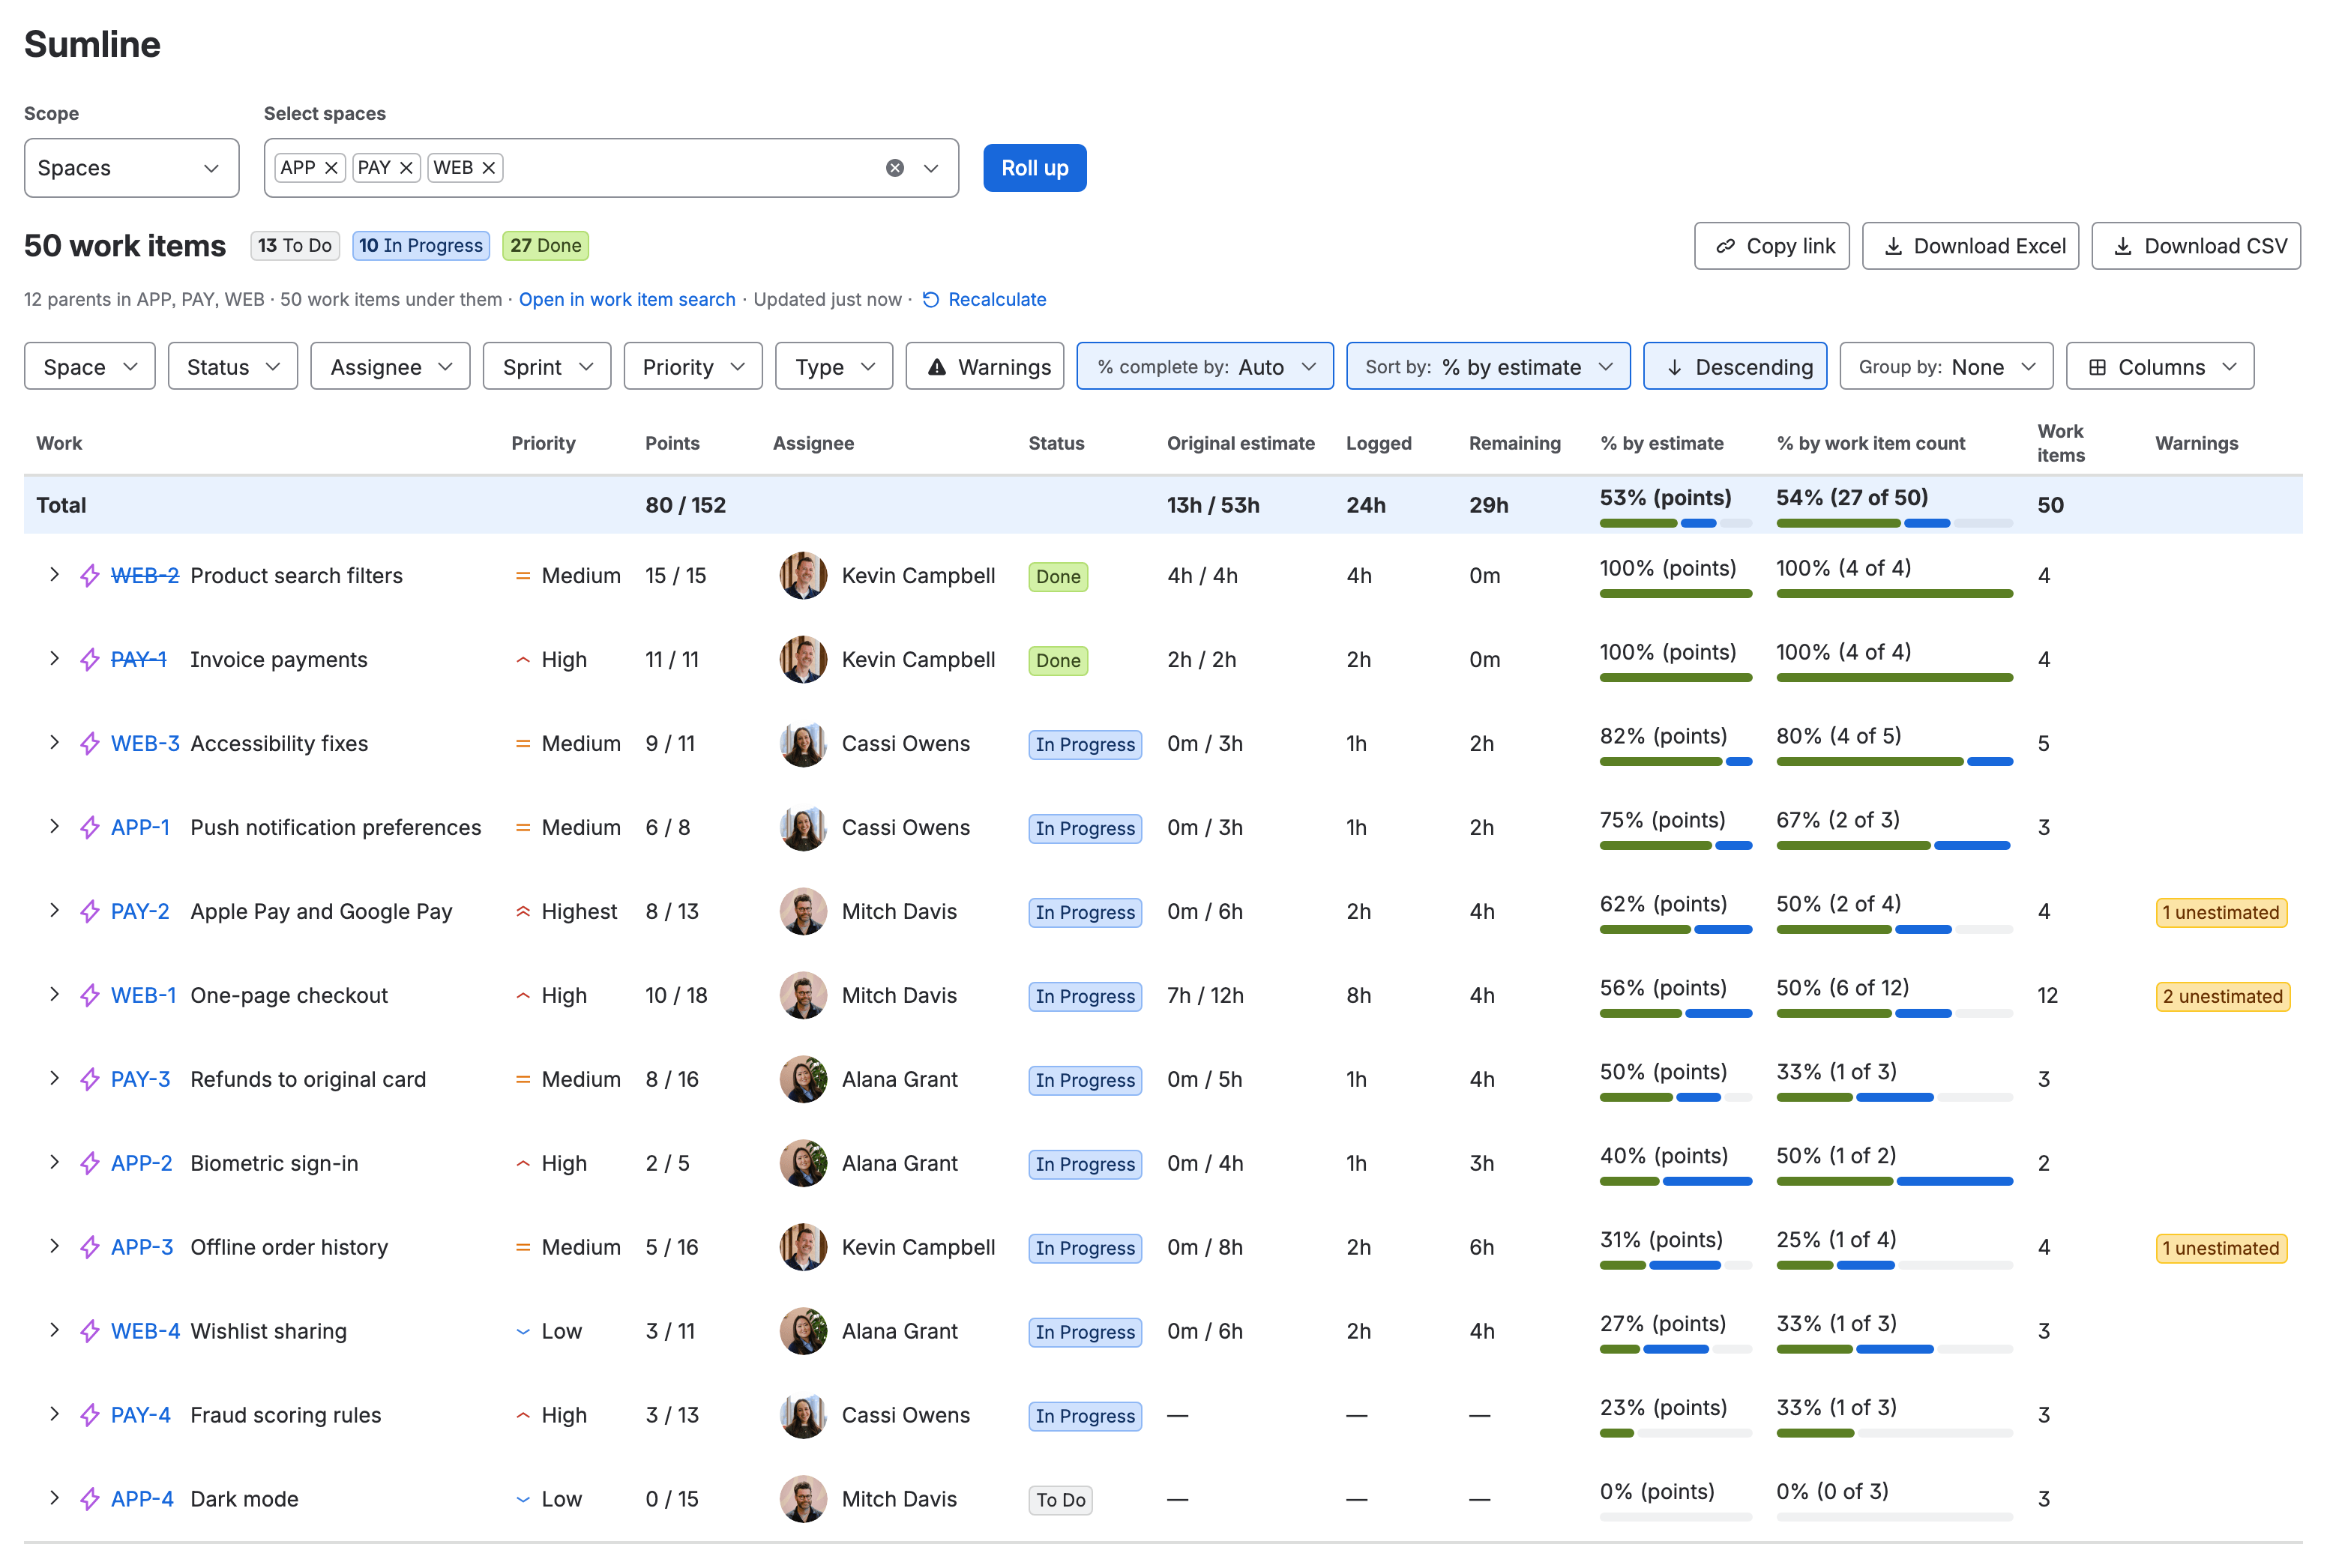This screenshot has height=1568, width=2327.
Task: Click the epic icon beside WEB-4
Action: coord(90,1332)
